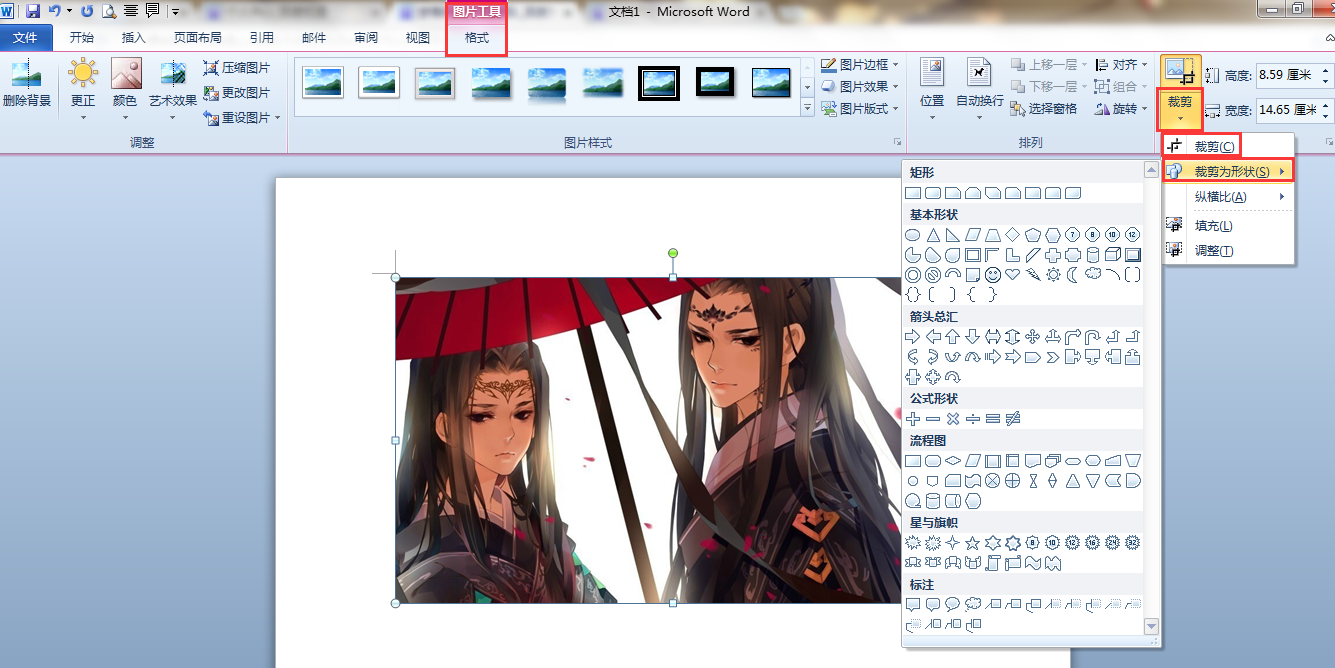Choose the sun shape
This screenshot has width=1335, height=668.
pos(1052,274)
